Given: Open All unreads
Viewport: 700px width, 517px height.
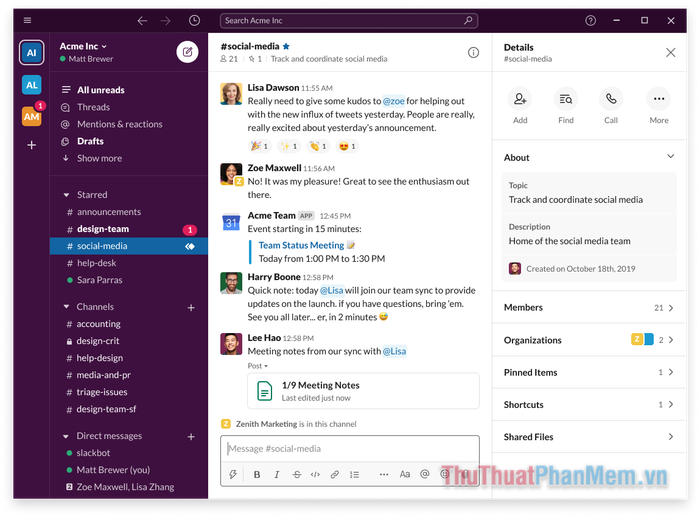Looking at the screenshot, I should pos(100,90).
